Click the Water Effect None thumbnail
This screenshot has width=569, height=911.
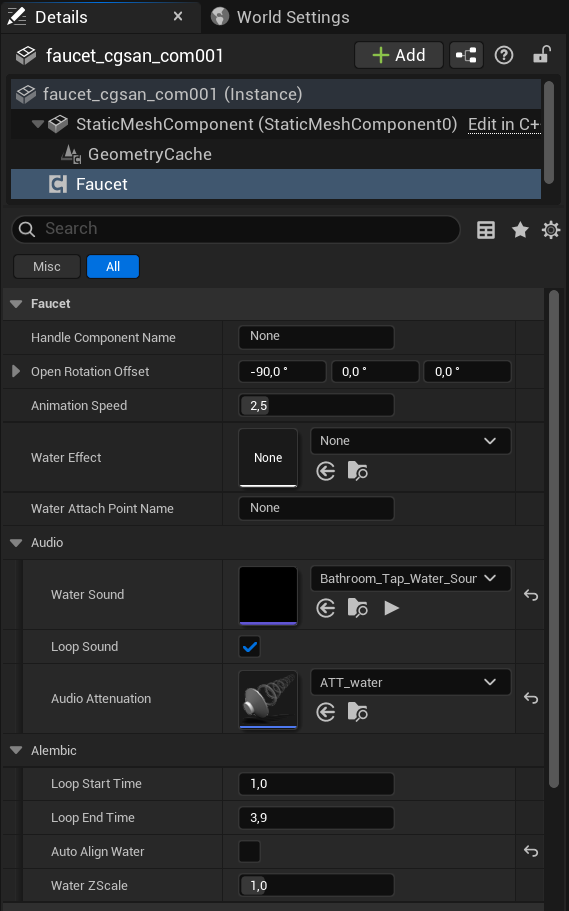click(x=268, y=458)
